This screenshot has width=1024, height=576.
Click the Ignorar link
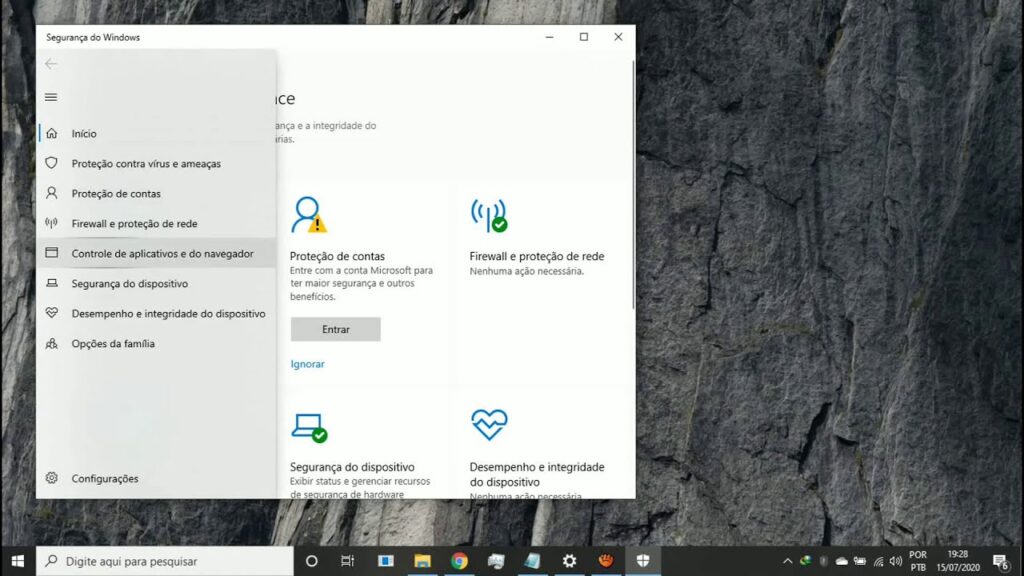pyautogui.click(x=308, y=364)
